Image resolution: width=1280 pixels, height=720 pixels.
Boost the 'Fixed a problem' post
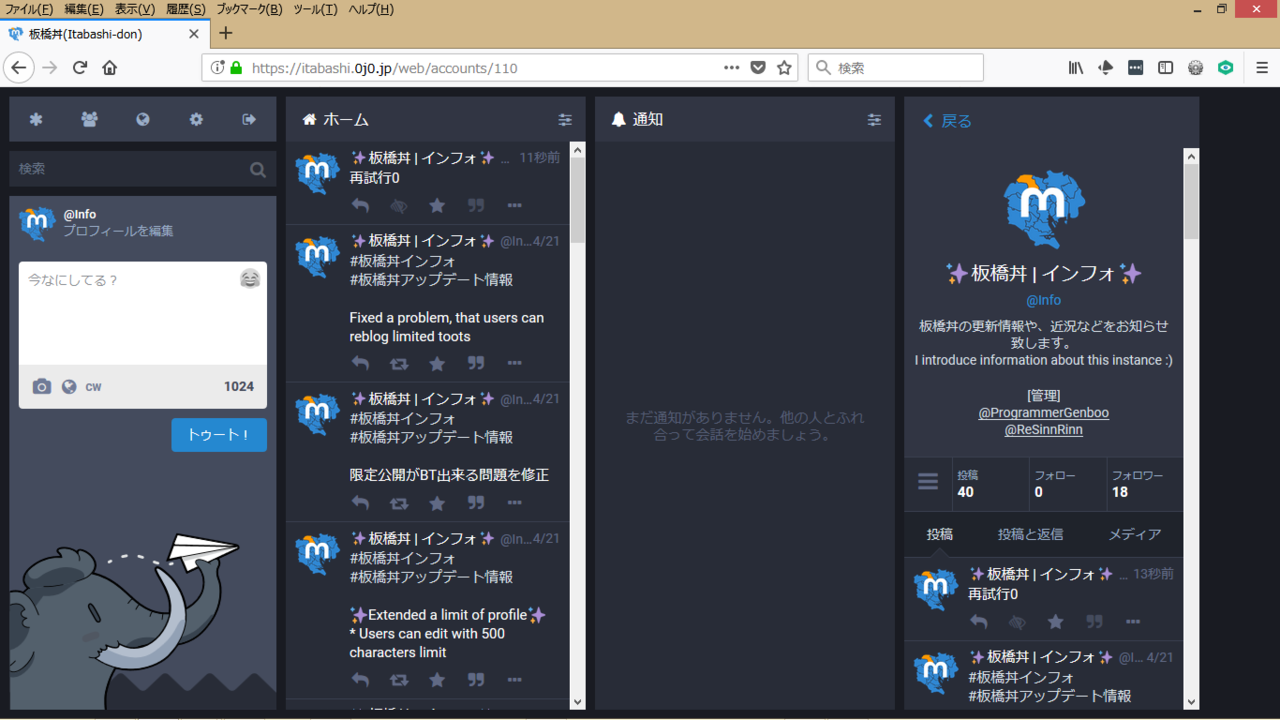(398, 364)
